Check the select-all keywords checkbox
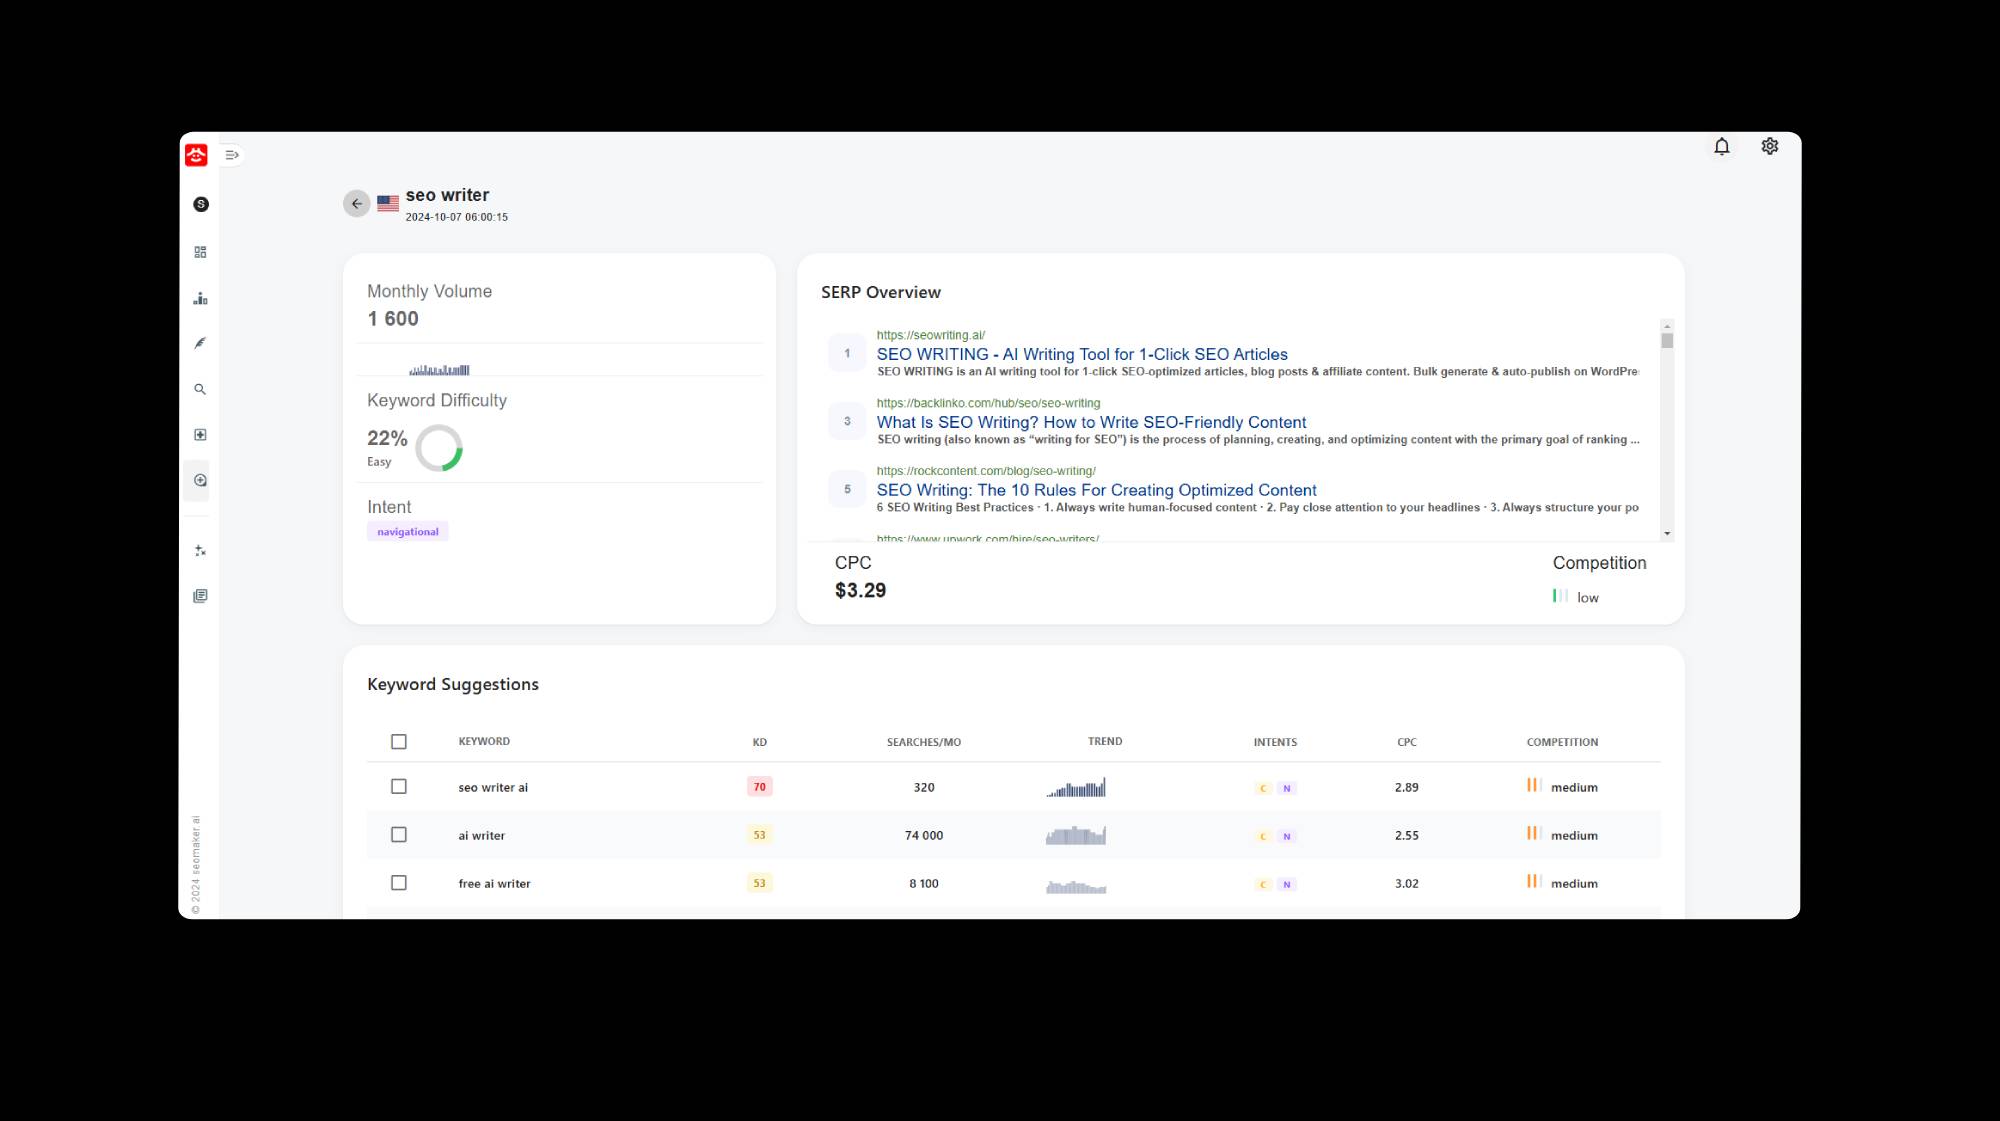The height and width of the screenshot is (1121, 2000). [x=399, y=741]
